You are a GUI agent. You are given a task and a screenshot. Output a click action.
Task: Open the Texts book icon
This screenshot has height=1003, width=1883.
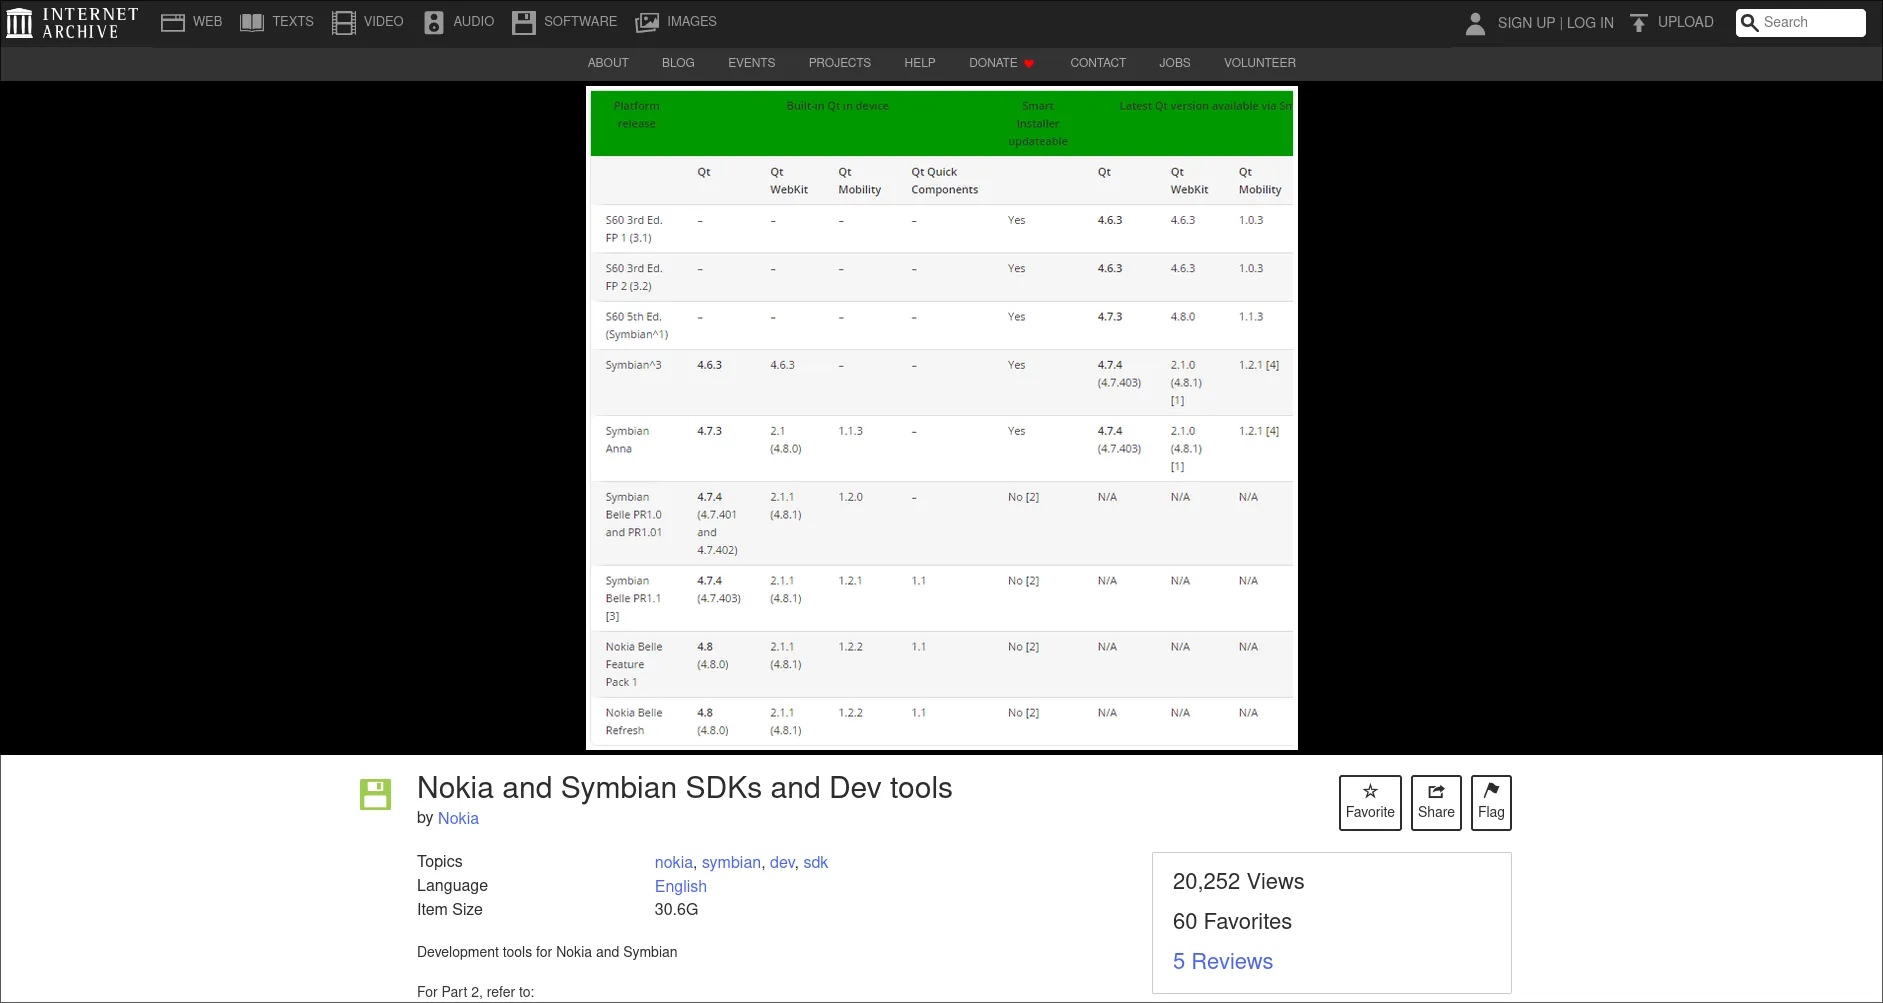(252, 22)
